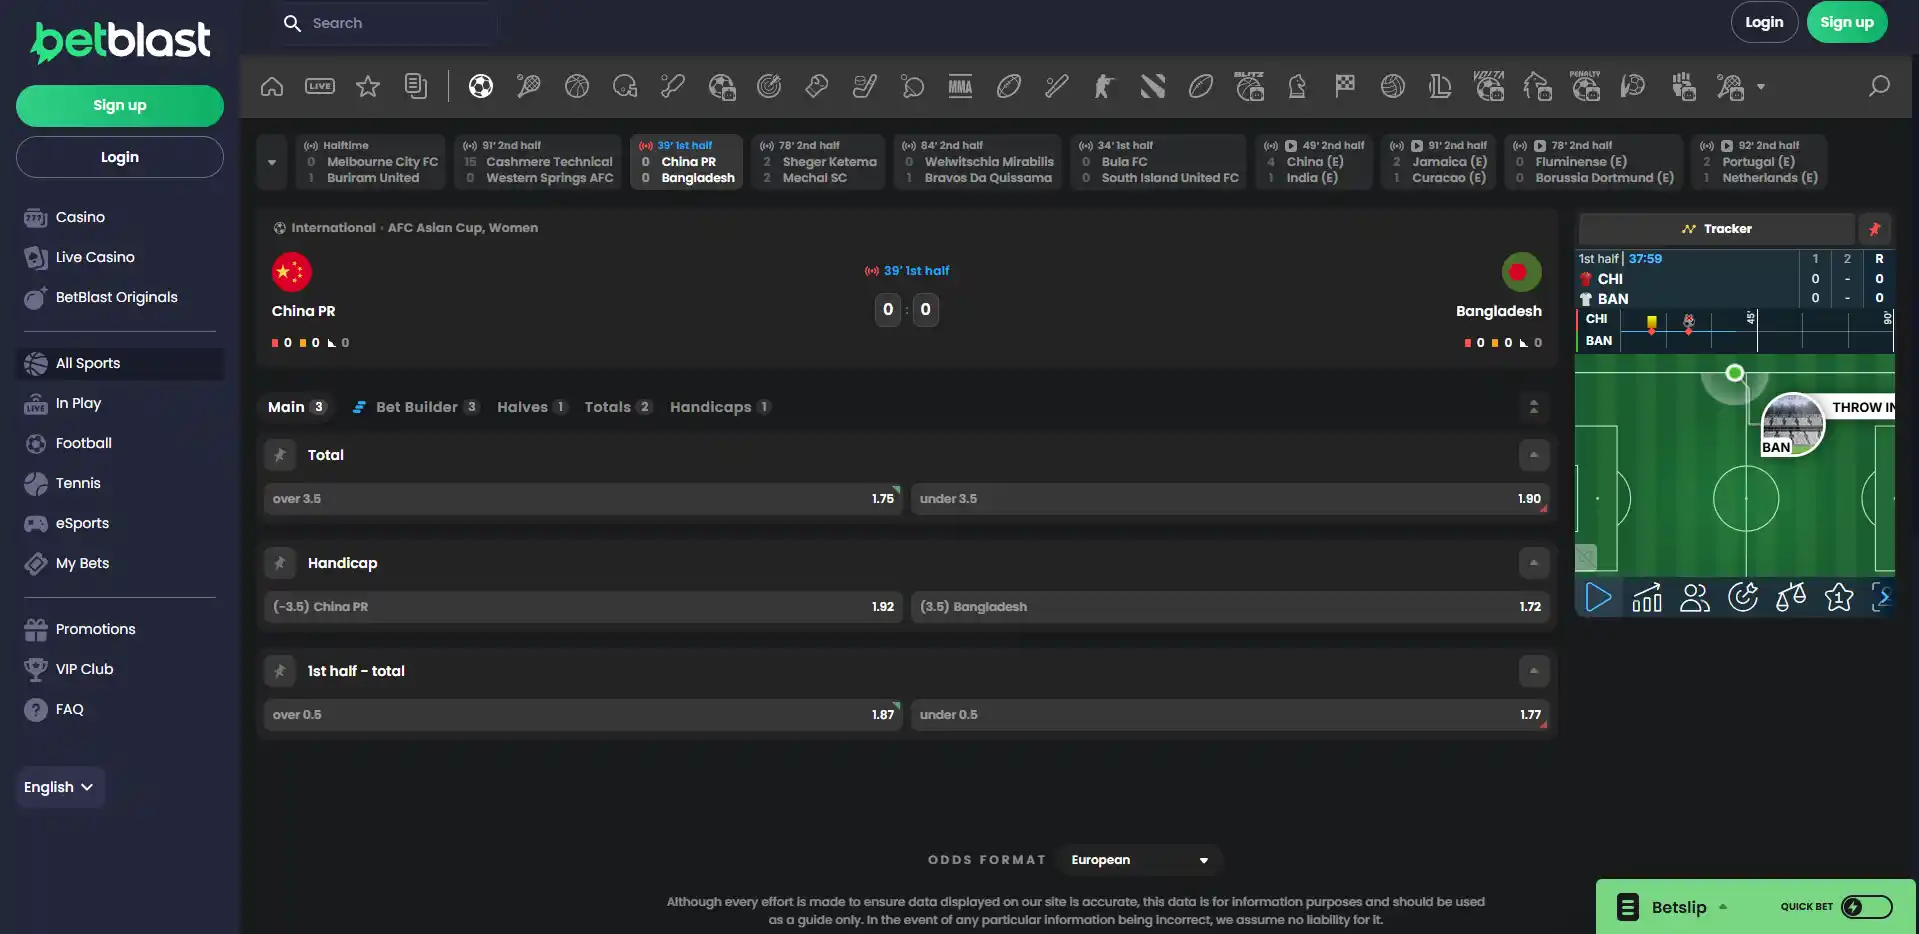The width and height of the screenshot is (1919, 934).
Task: Click the magnifier icon at right of sports bar
Action: click(1880, 87)
